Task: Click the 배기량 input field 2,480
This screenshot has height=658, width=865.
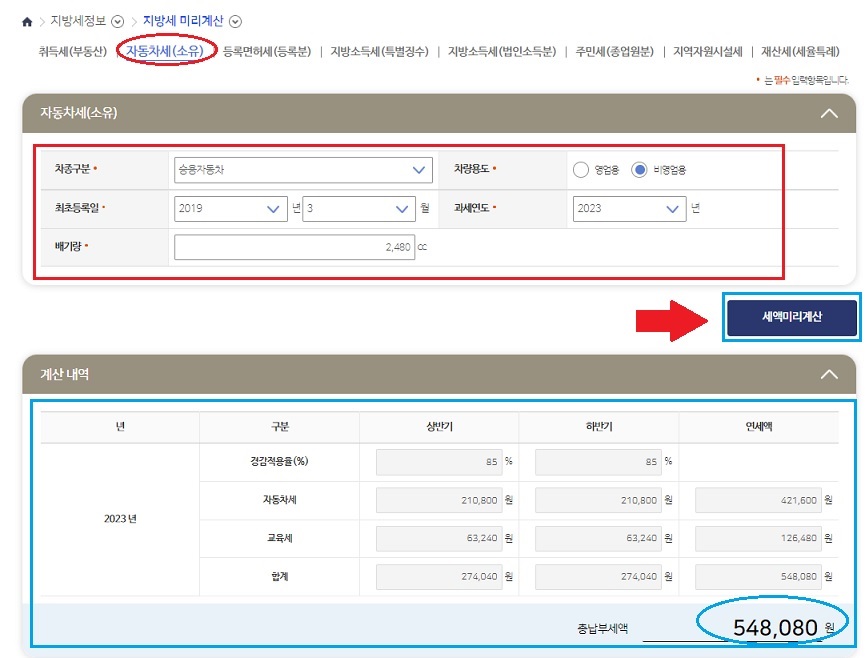Action: (x=295, y=247)
